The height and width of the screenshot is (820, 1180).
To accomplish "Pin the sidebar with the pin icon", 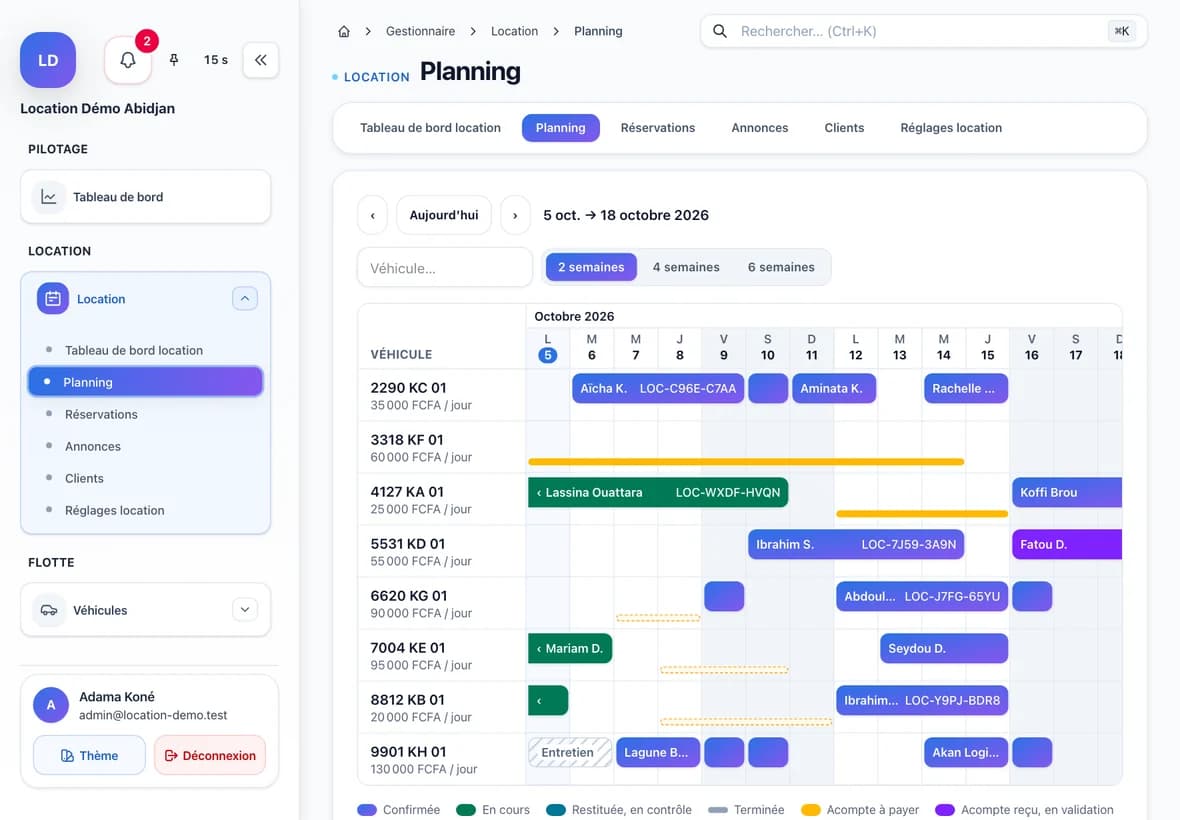I will pyautogui.click(x=174, y=60).
